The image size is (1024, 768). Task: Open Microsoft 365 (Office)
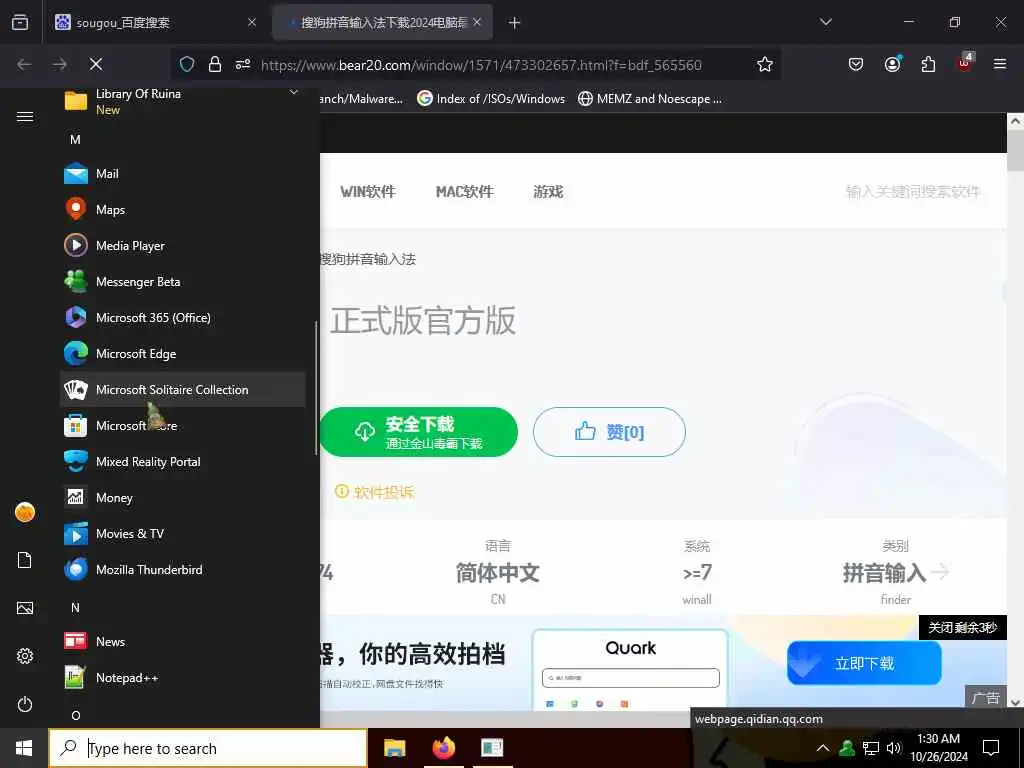tap(183, 317)
